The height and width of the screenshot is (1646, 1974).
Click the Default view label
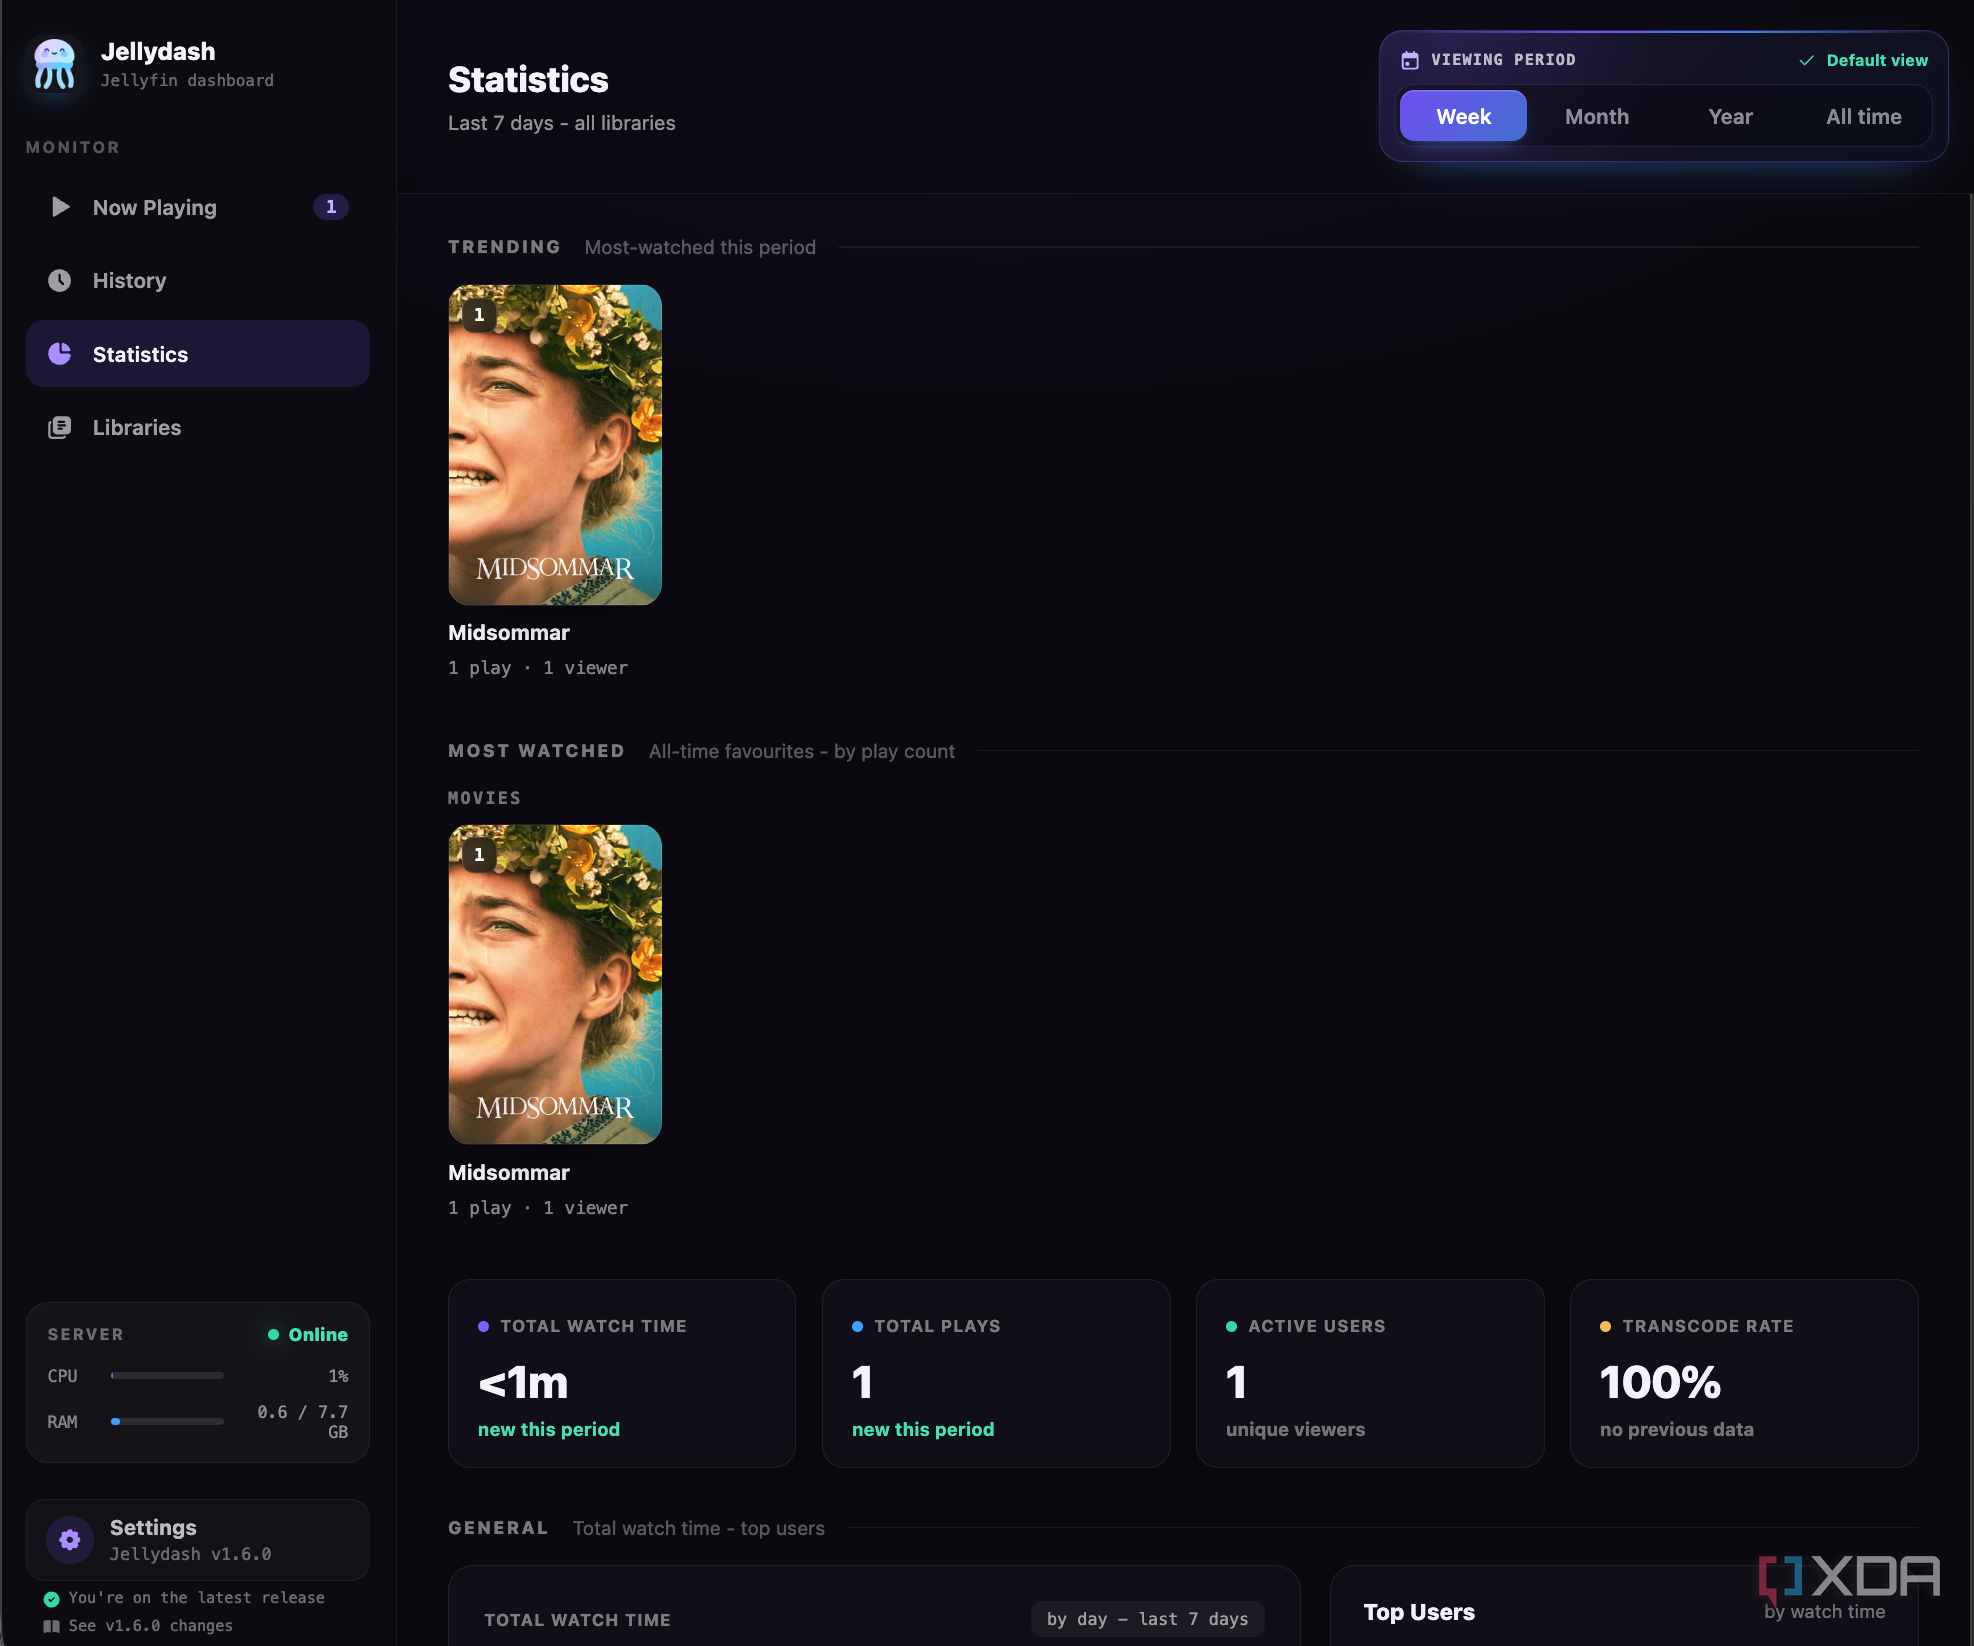click(x=1877, y=60)
